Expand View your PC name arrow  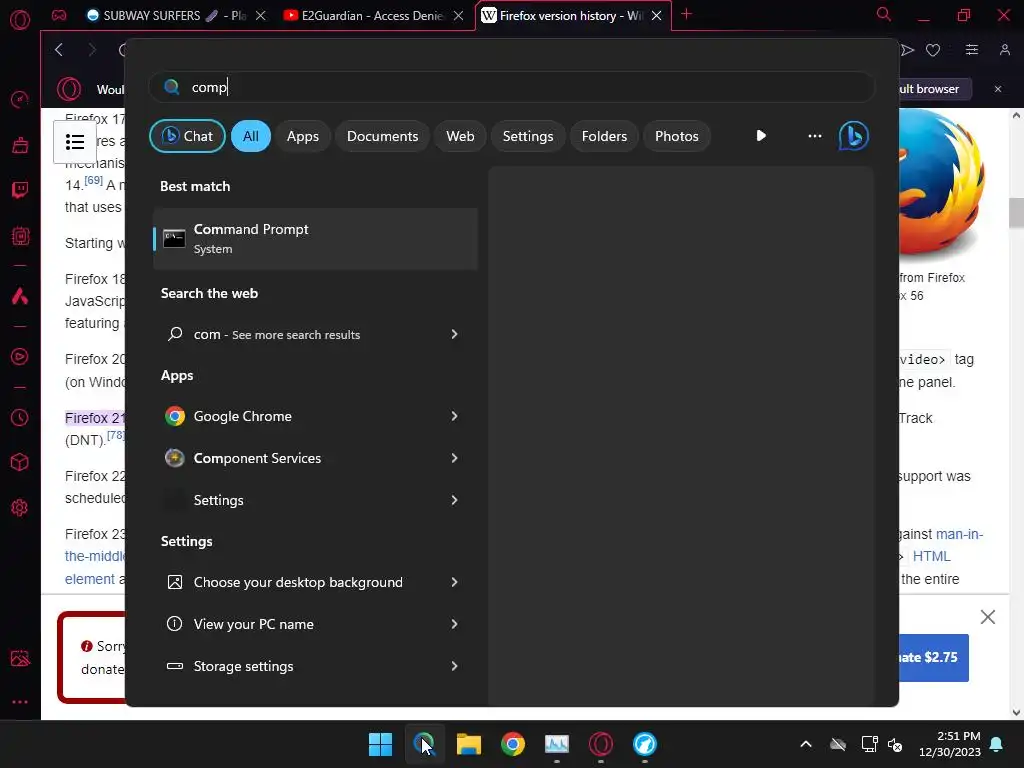pos(455,624)
